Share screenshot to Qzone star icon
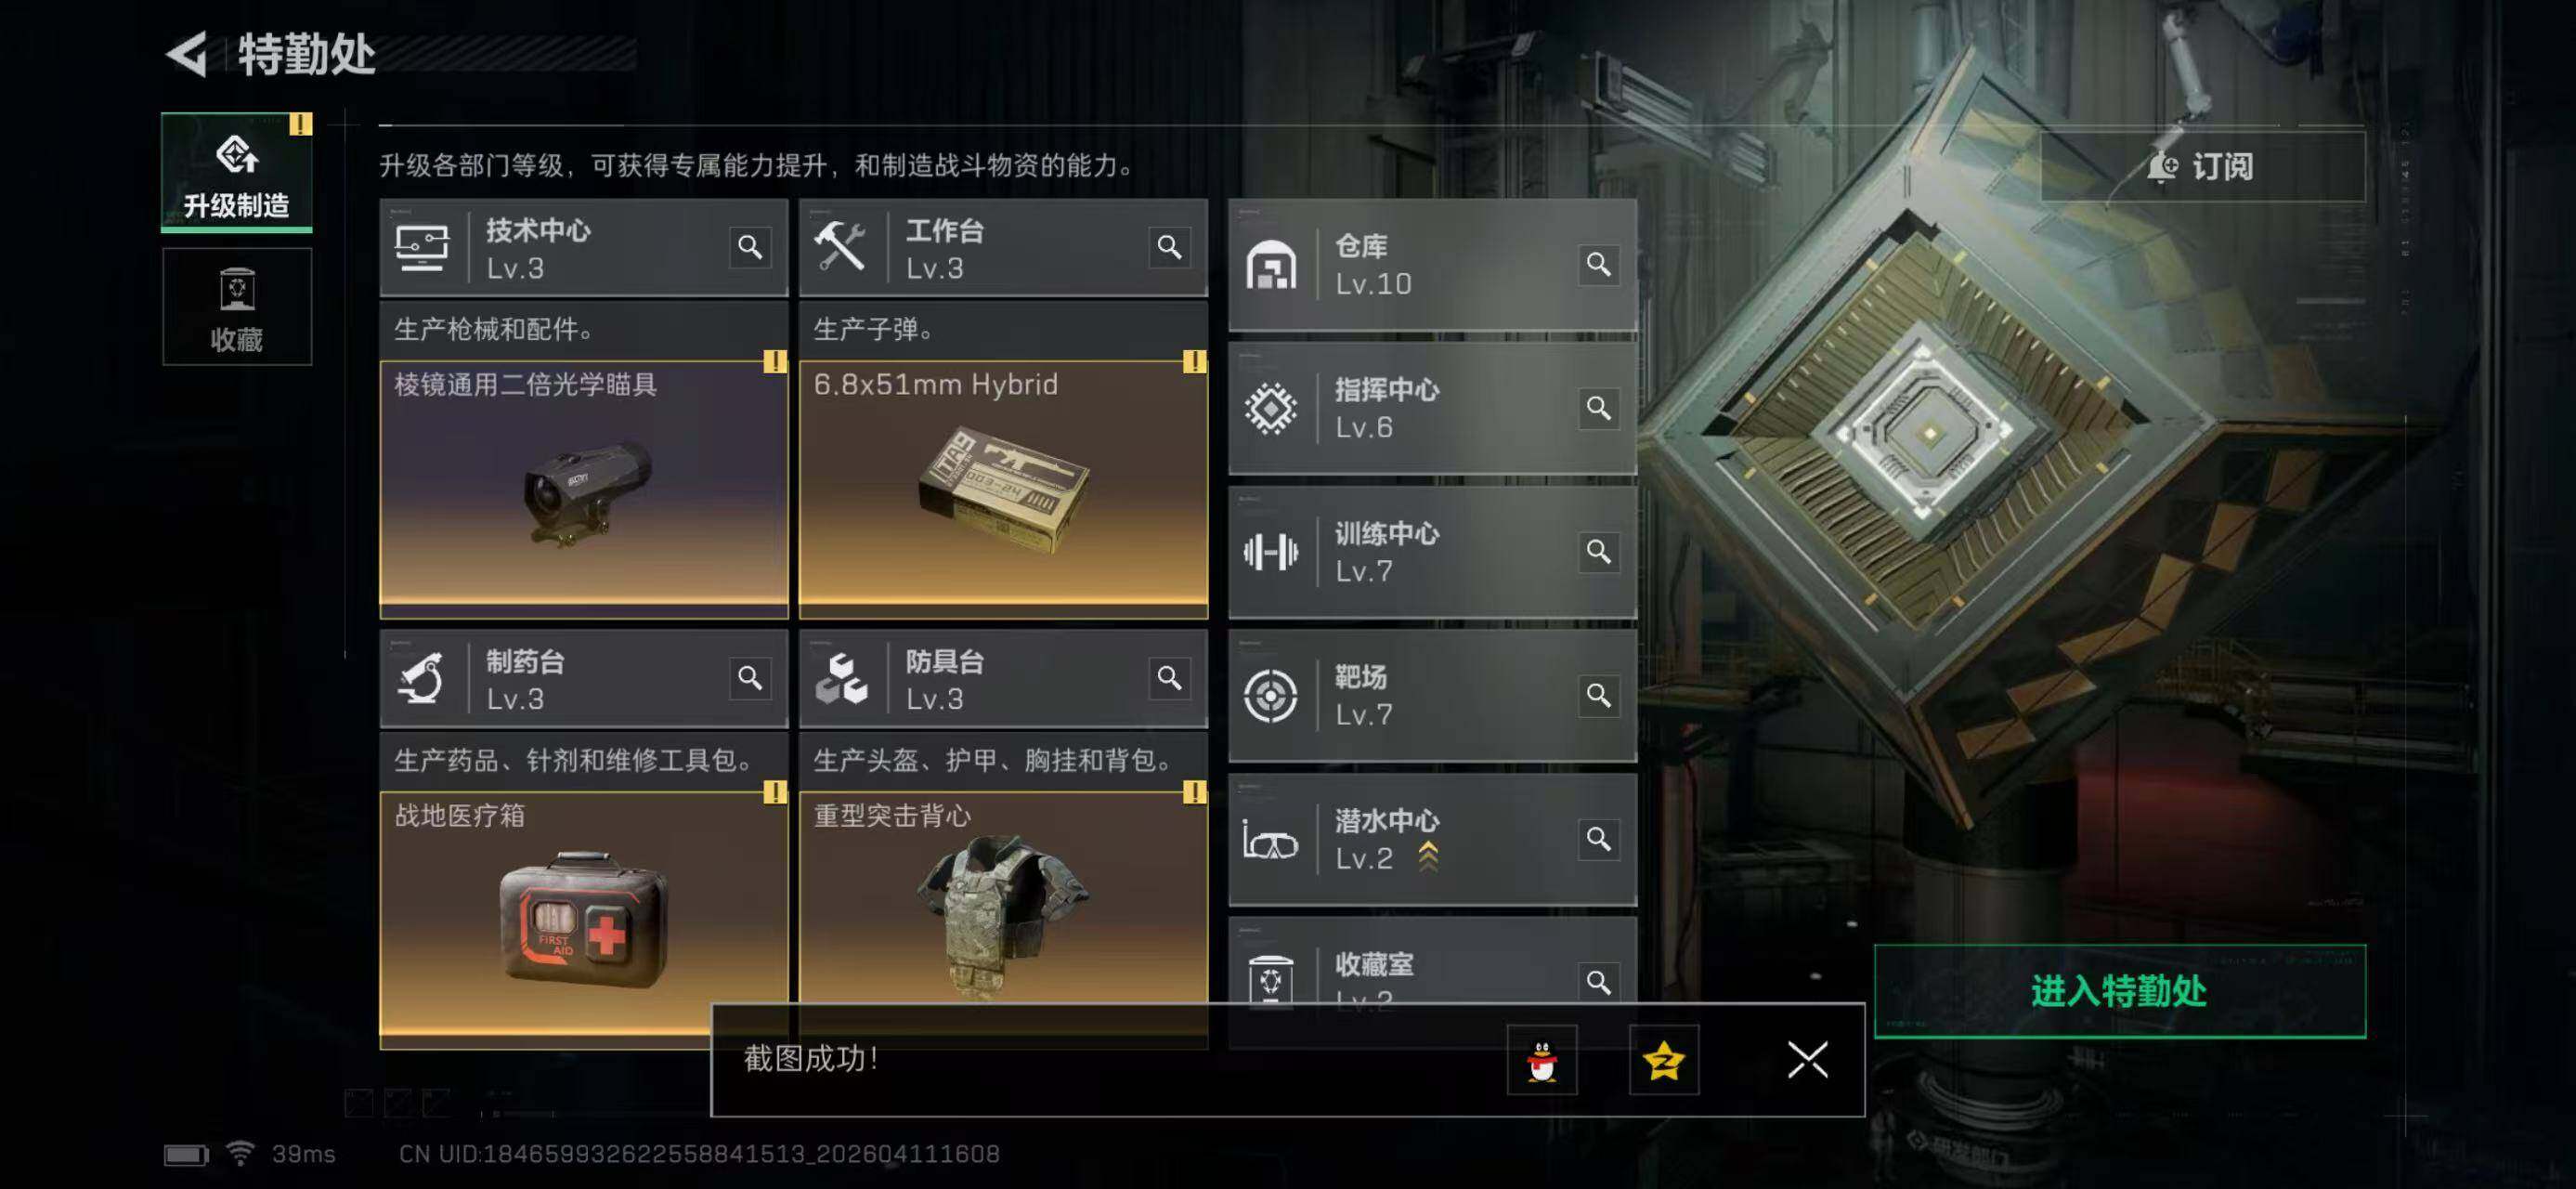2576x1189 pixels. (1664, 1060)
